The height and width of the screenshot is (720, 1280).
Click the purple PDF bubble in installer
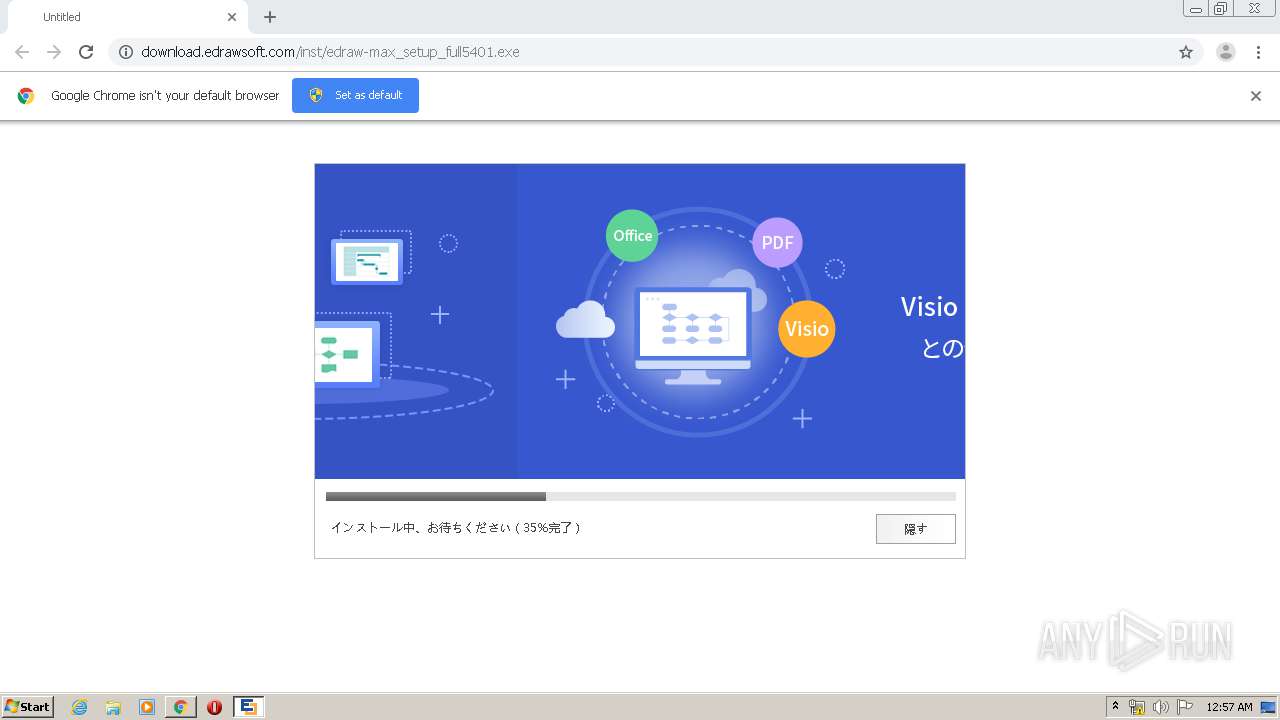777,243
